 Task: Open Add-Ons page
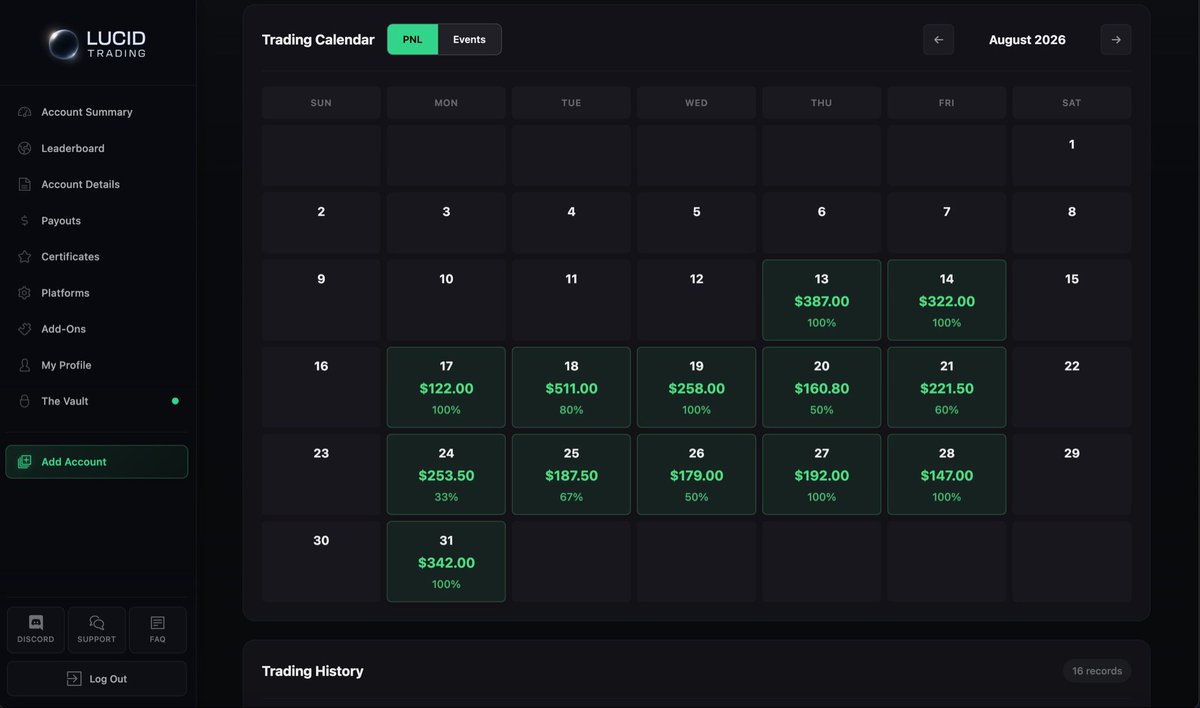click(97, 329)
